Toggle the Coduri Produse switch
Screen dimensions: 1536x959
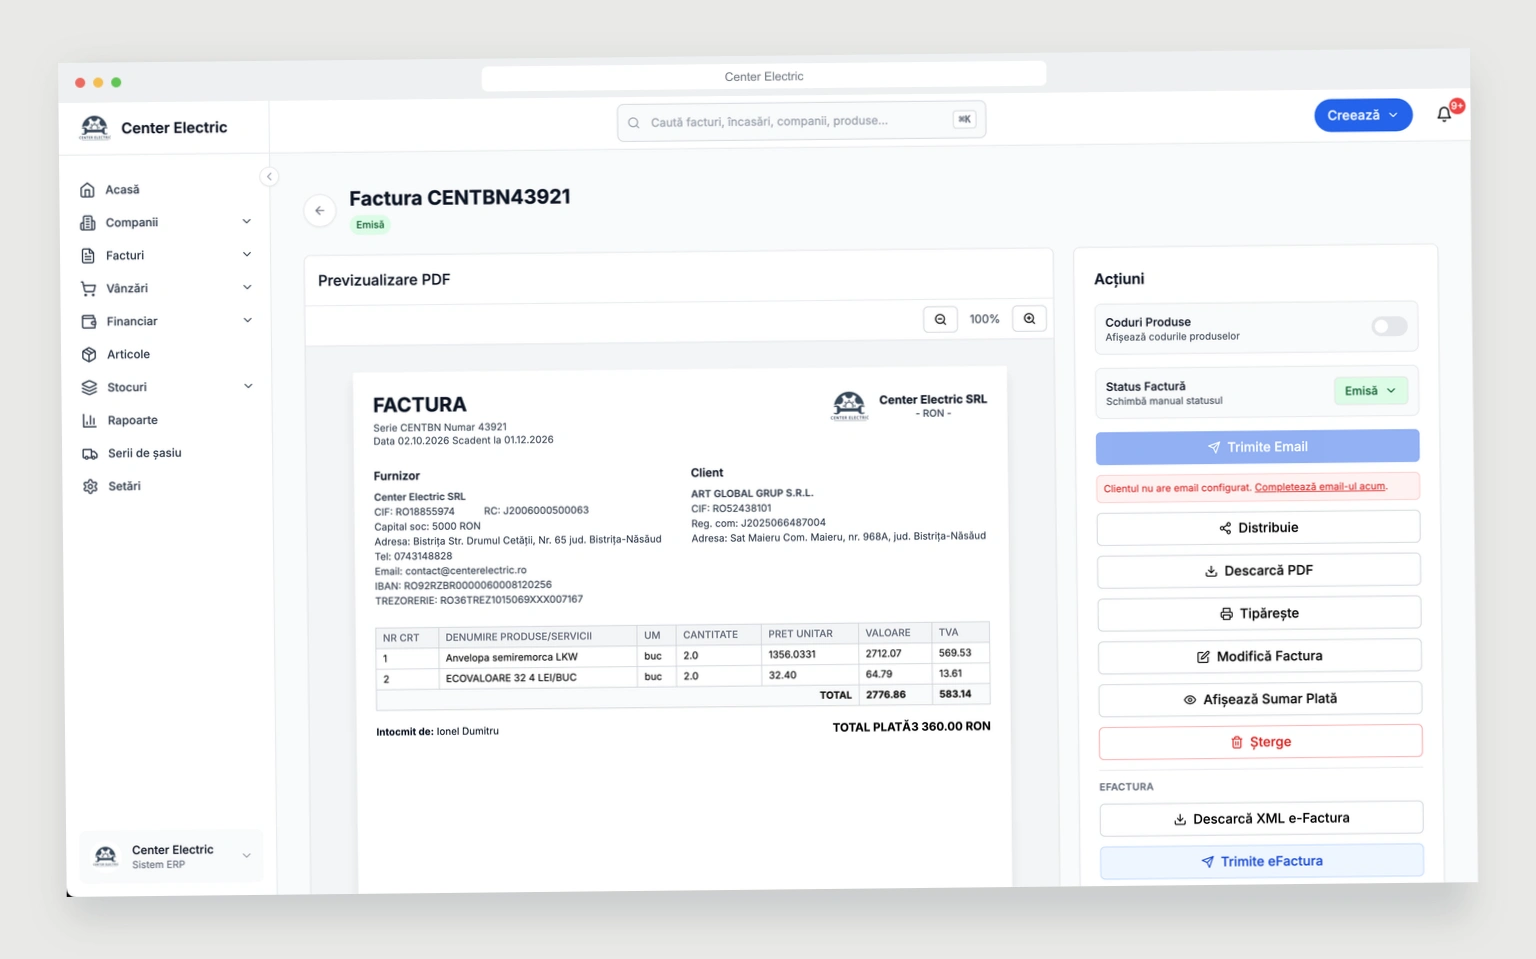pyautogui.click(x=1389, y=326)
